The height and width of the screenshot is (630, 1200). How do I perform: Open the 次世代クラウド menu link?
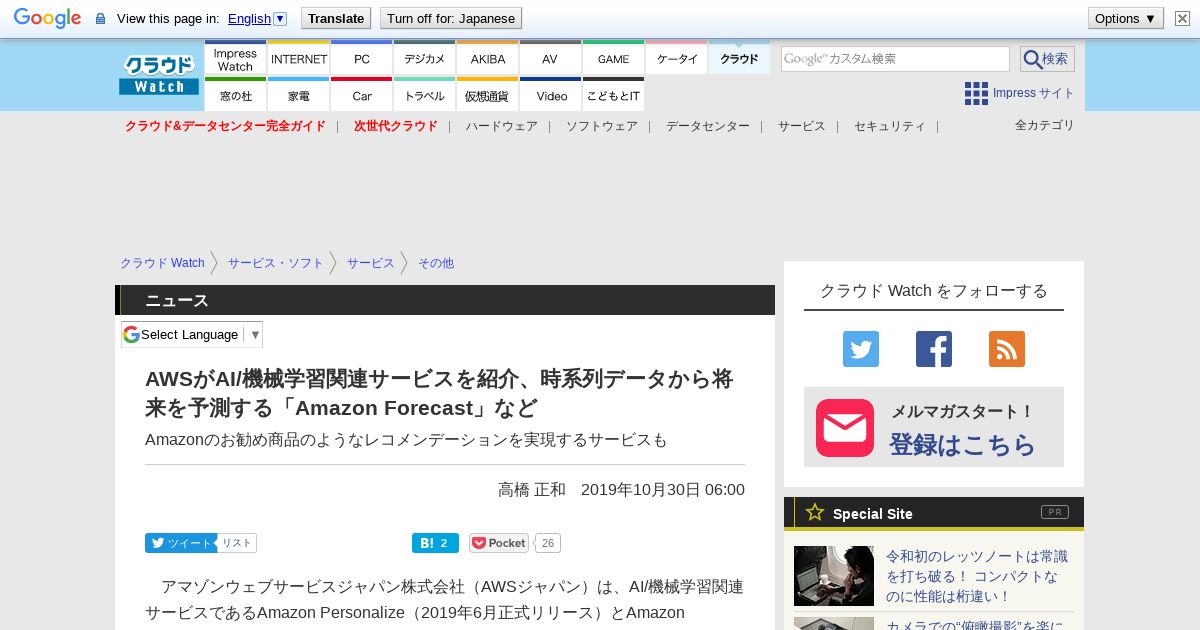[396, 126]
